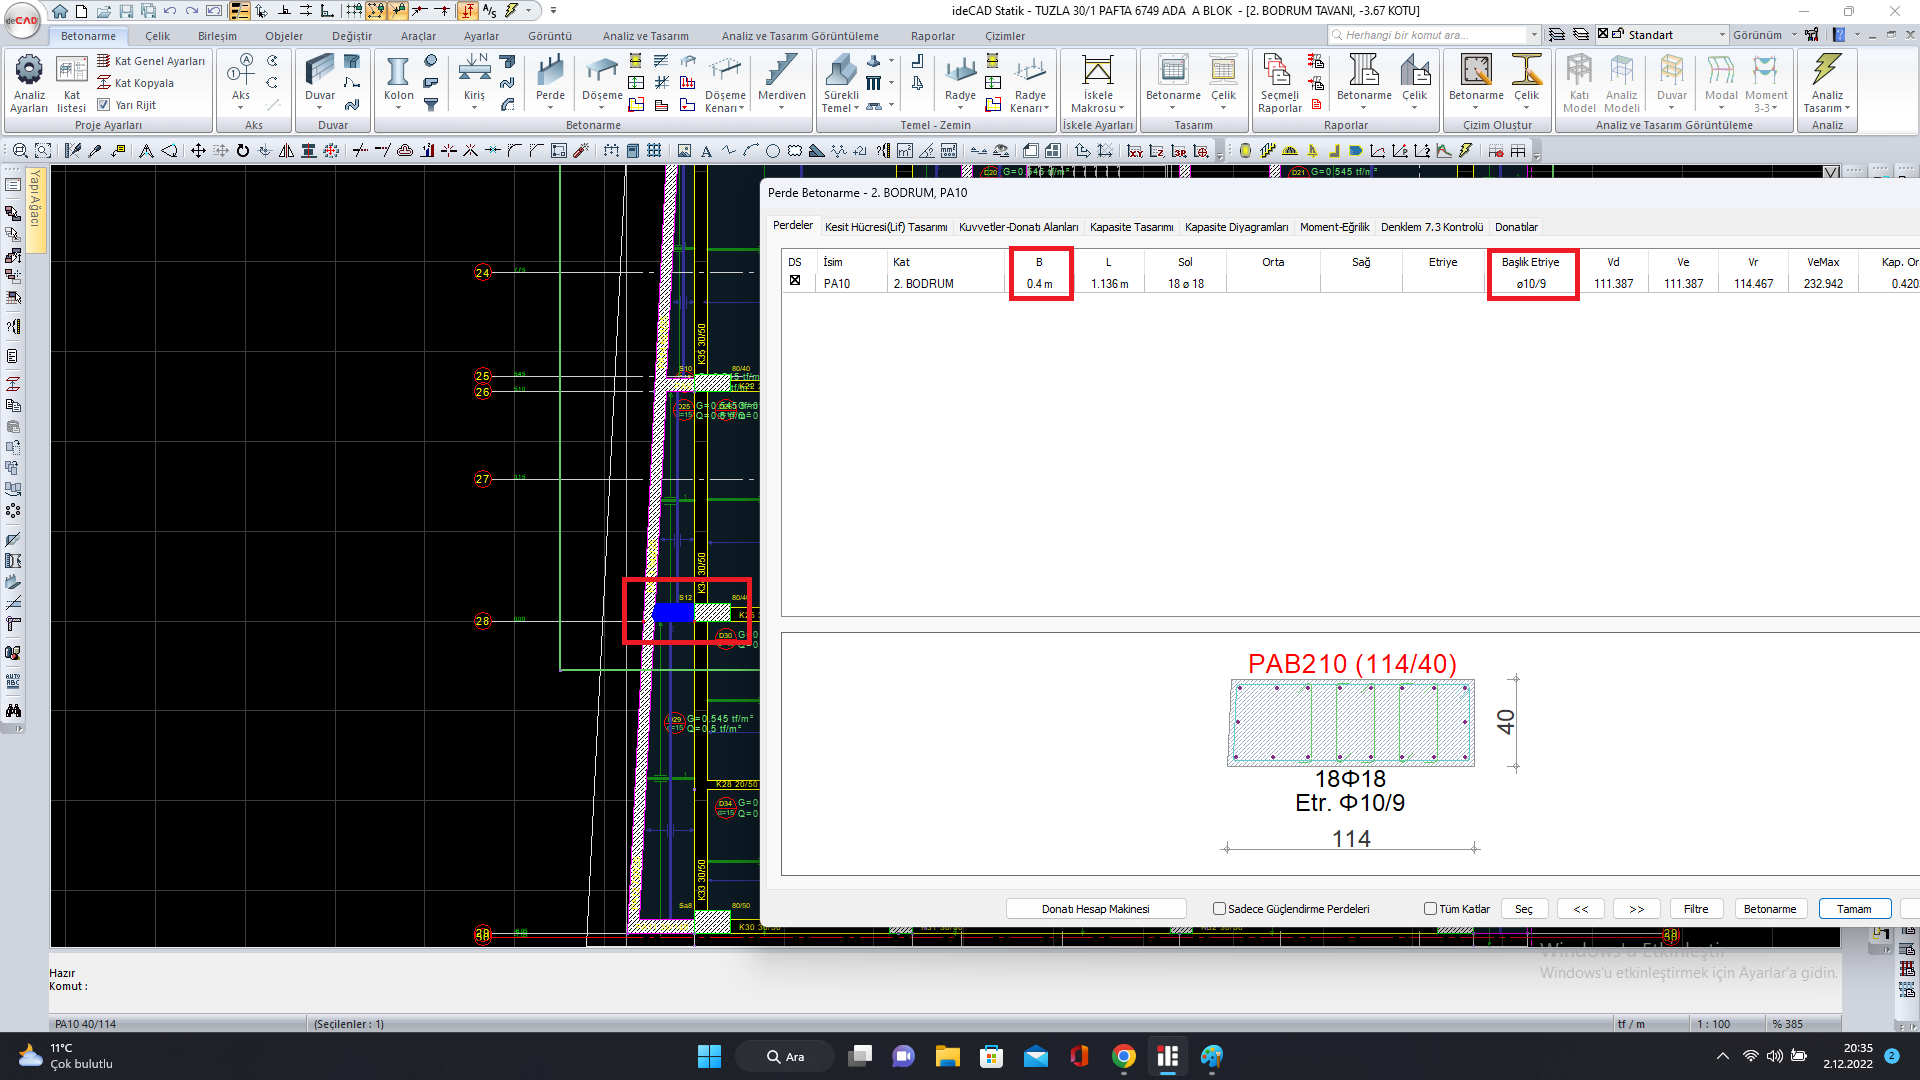The image size is (1920, 1080).
Task: Open the Çelik ribbon tab
Action: 157,36
